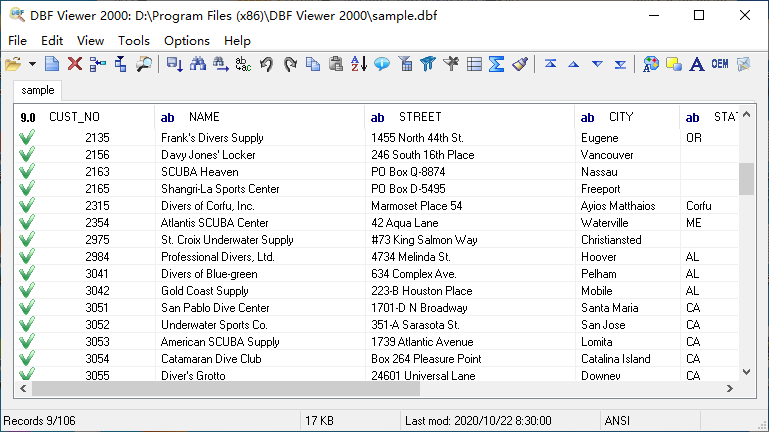Click the New document icon
The image size is (769, 432).
pyautogui.click(x=52, y=64)
